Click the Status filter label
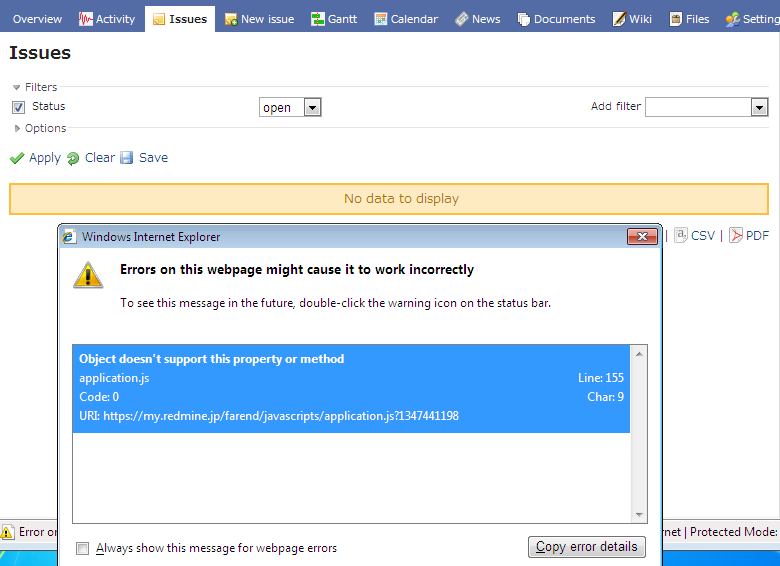The image size is (780, 566). click(x=48, y=106)
